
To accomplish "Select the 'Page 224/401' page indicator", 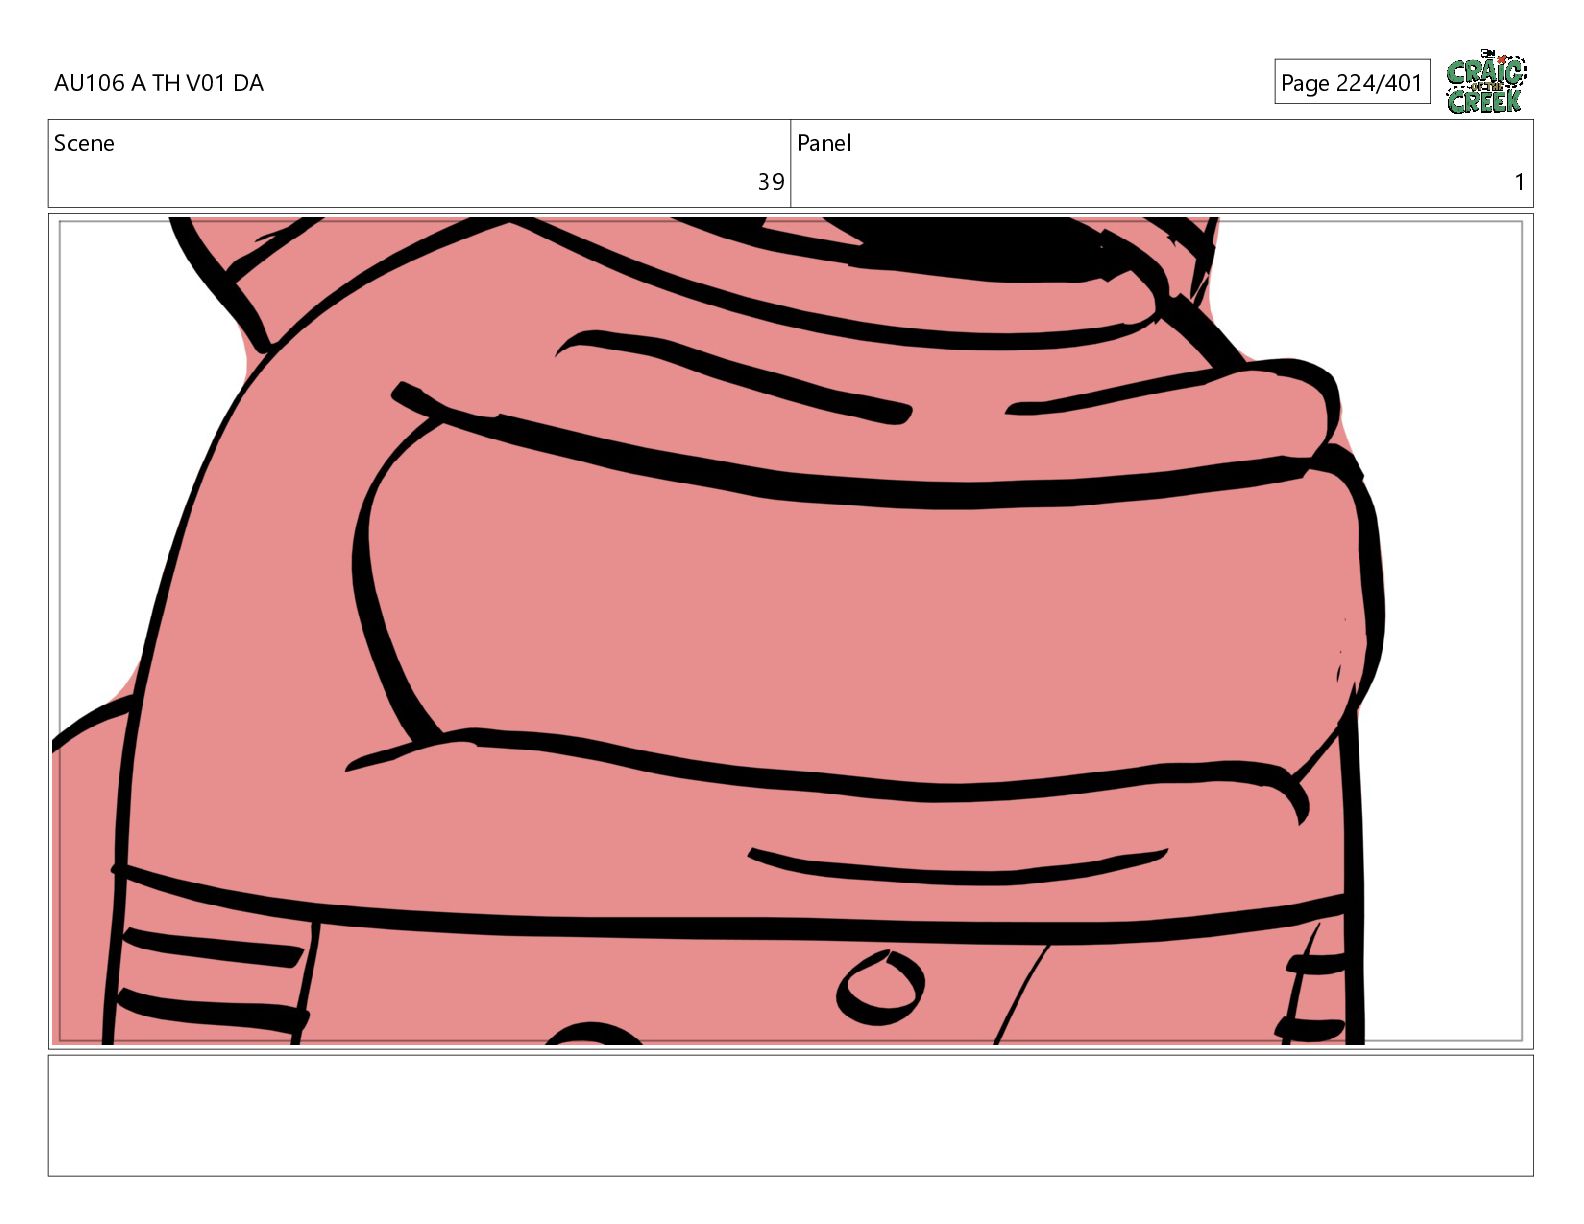I will 1352,82.
